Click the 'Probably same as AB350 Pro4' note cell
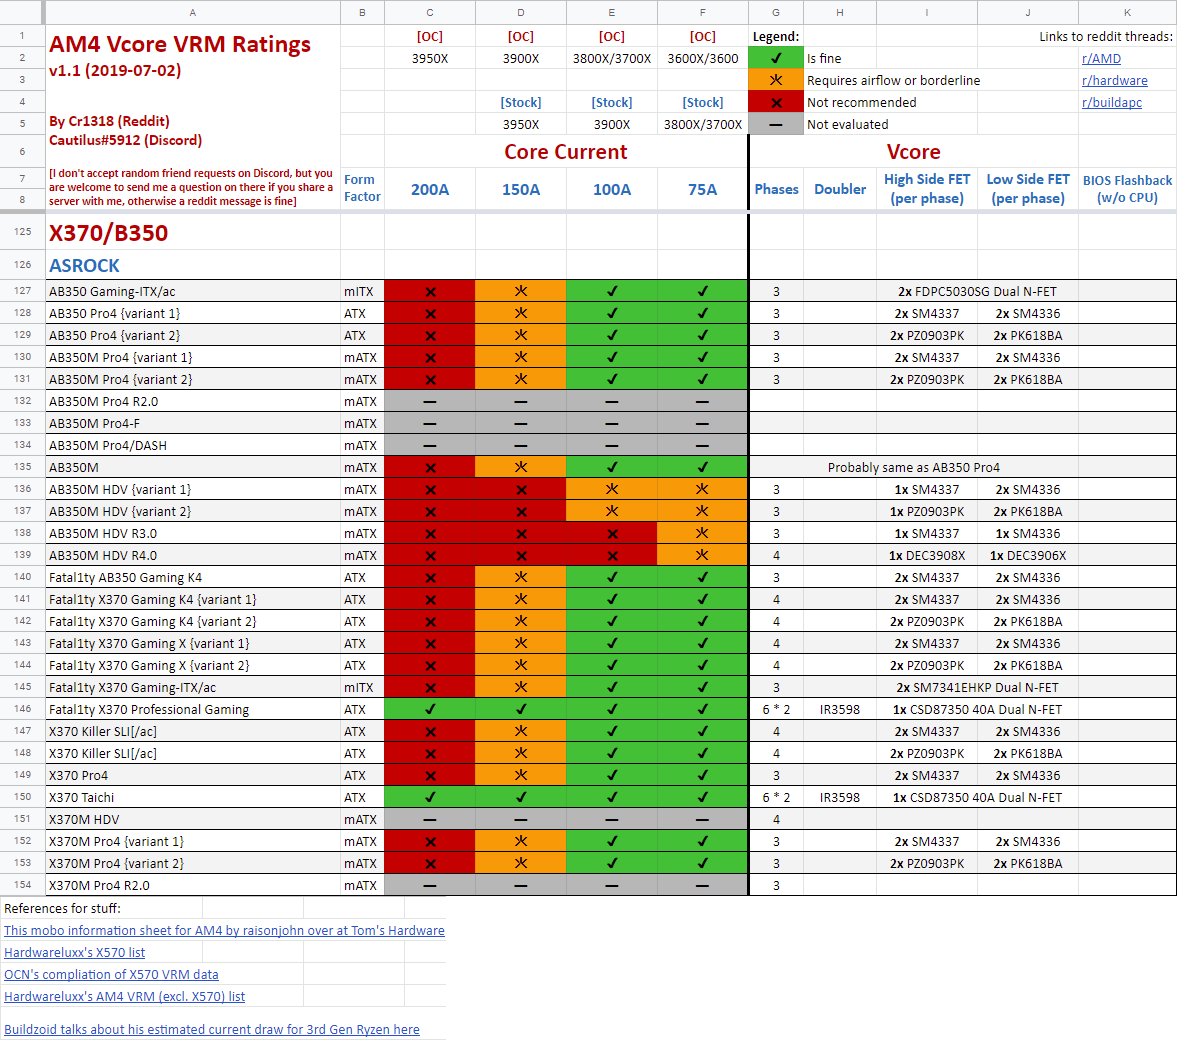Image resolution: width=1177 pixels, height=1040 pixels. pyautogui.click(x=914, y=467)
